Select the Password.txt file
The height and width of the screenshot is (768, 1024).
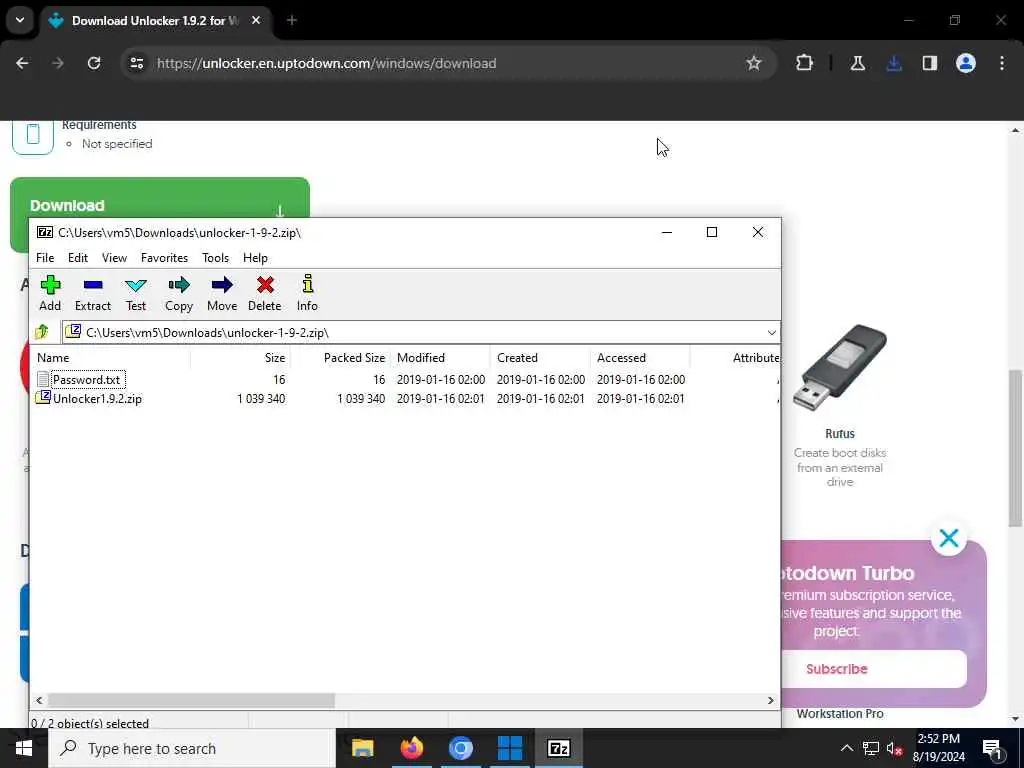[x=86, y=379]
